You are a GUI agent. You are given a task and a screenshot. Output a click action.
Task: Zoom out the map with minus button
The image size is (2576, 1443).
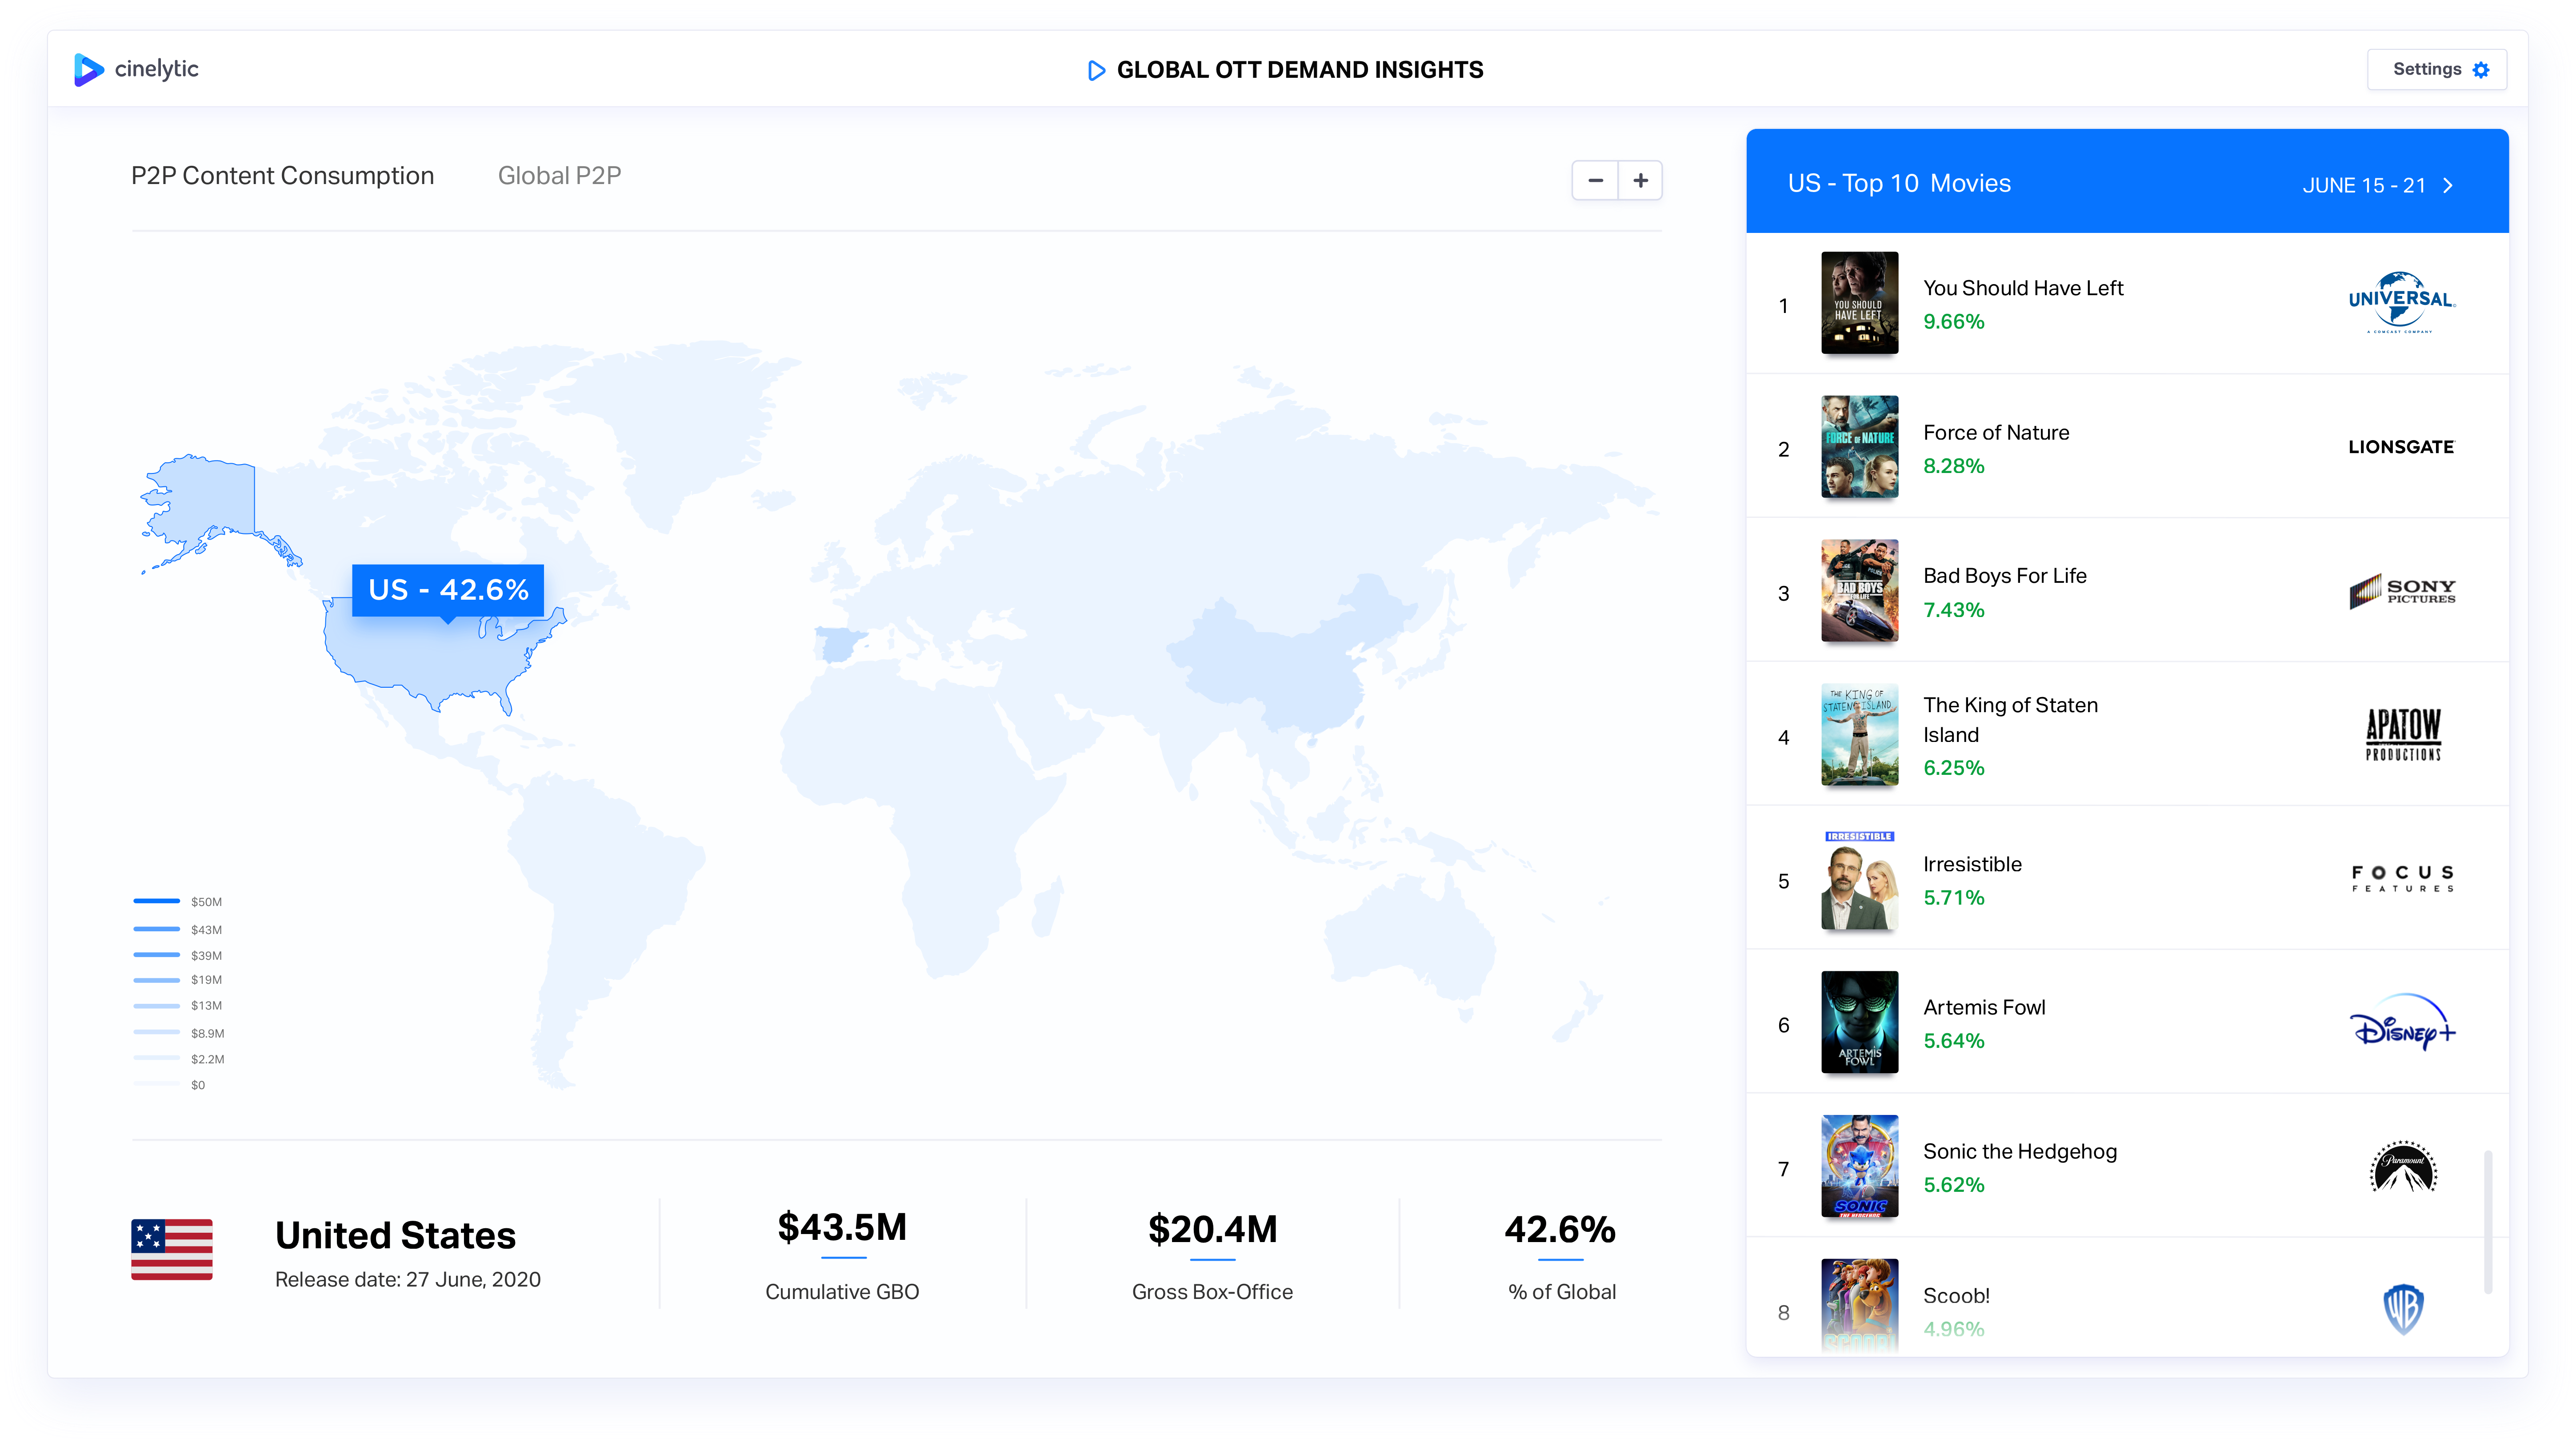click(x=1595, y=181)
